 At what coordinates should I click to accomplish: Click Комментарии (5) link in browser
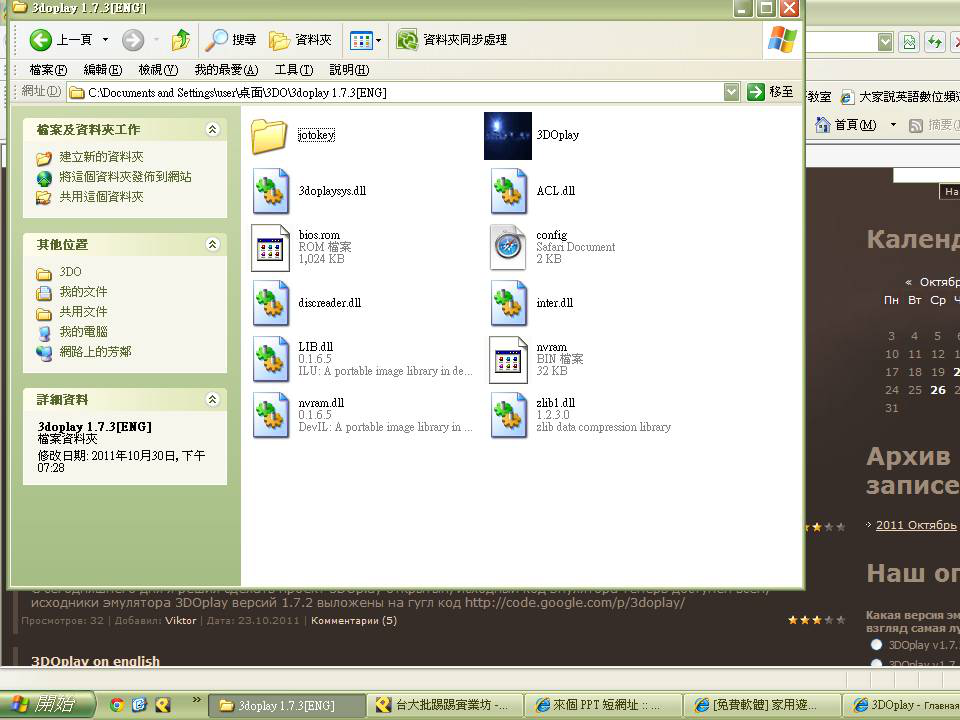[x=354, y=621]
